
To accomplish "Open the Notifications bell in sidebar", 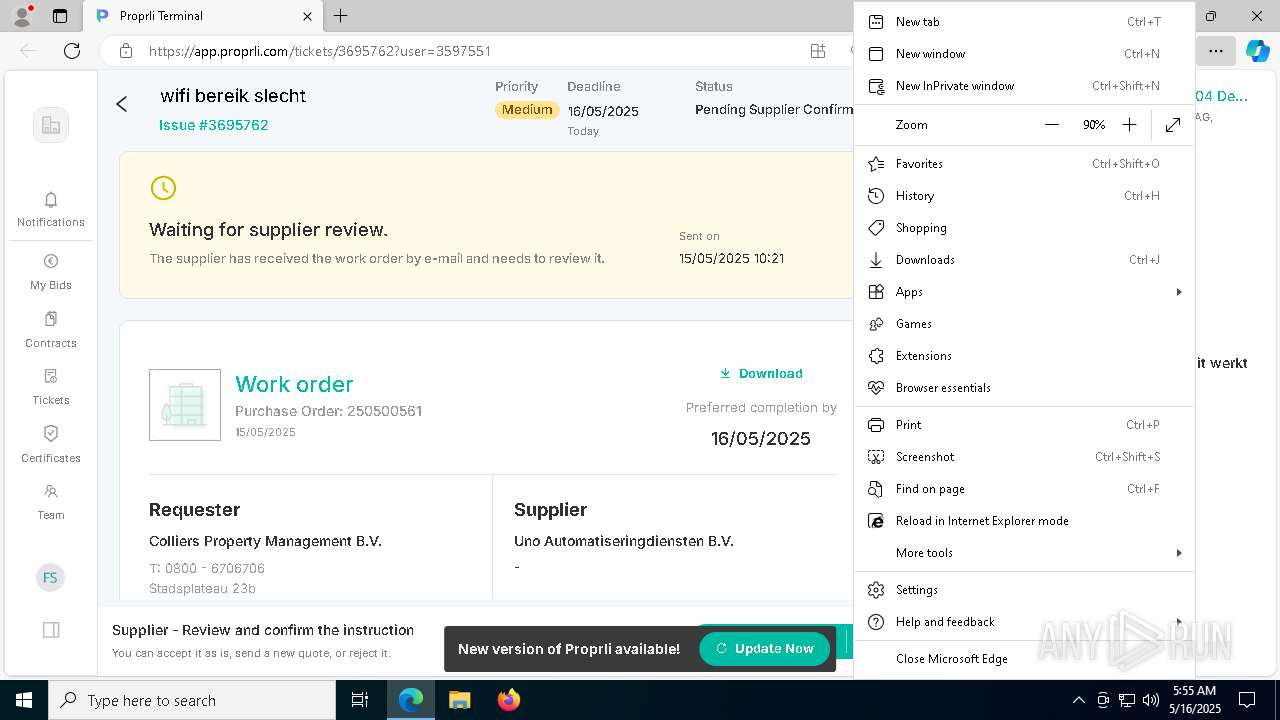I will pos(51,210).
